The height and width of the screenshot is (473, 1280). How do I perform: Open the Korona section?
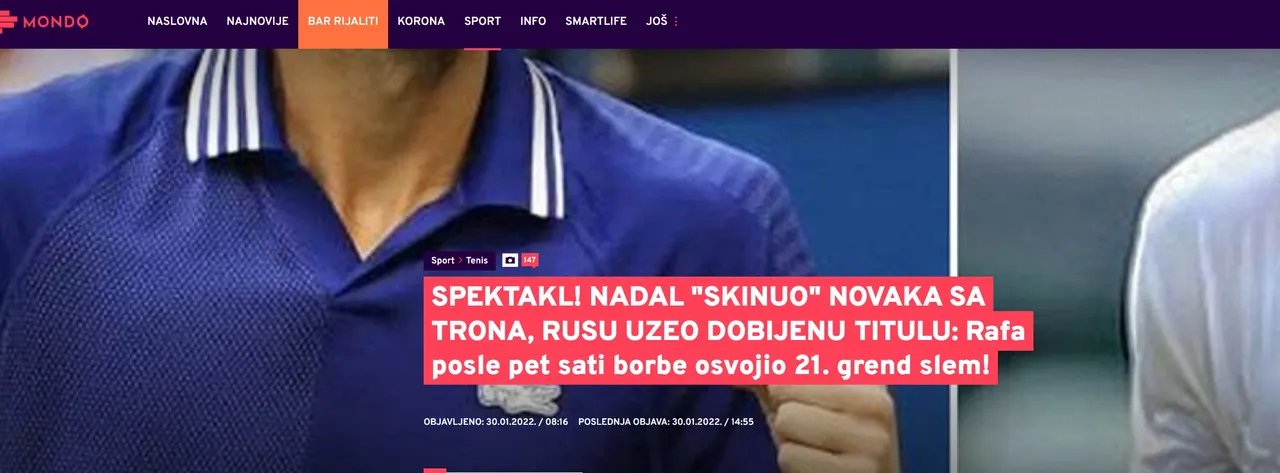click(x=421, y=21)
